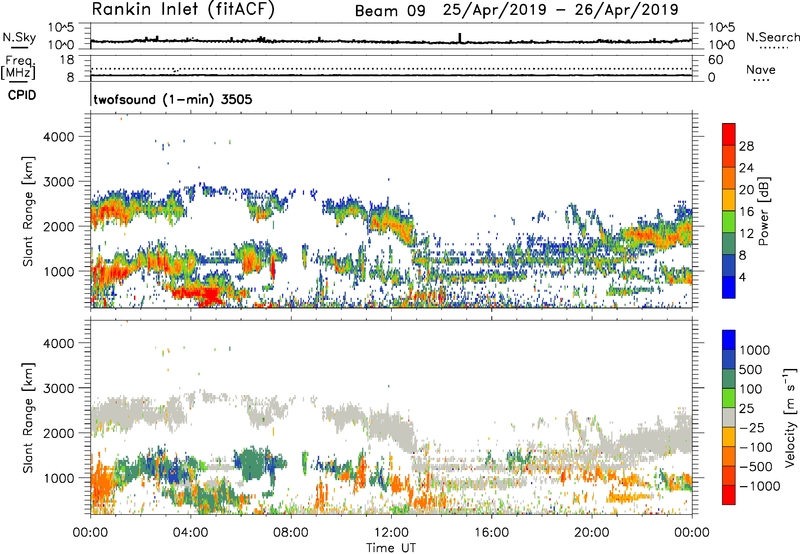800x554 pixels.
Task: Click the noise spike near 14:45 in N.Sky plot
Action: [460, 38]
